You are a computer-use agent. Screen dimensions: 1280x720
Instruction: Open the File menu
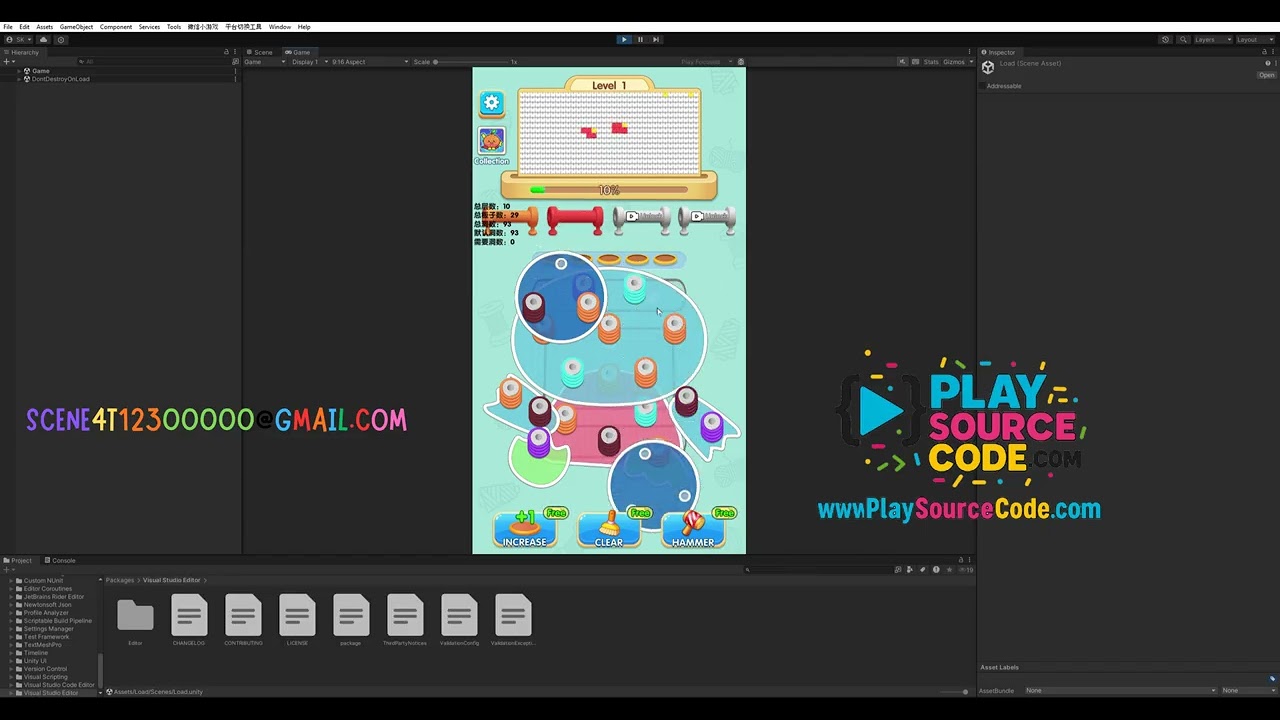(8, 27)
